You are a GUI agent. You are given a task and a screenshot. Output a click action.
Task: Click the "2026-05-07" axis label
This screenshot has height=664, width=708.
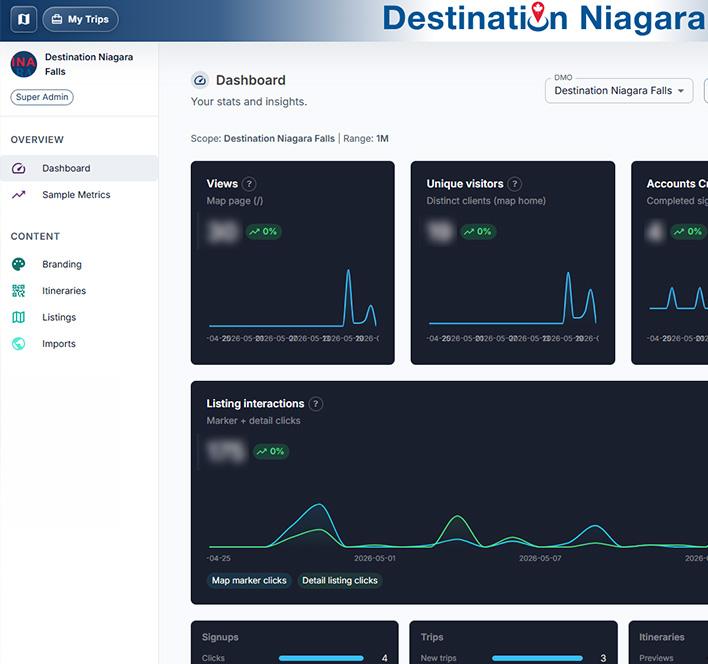540,559
